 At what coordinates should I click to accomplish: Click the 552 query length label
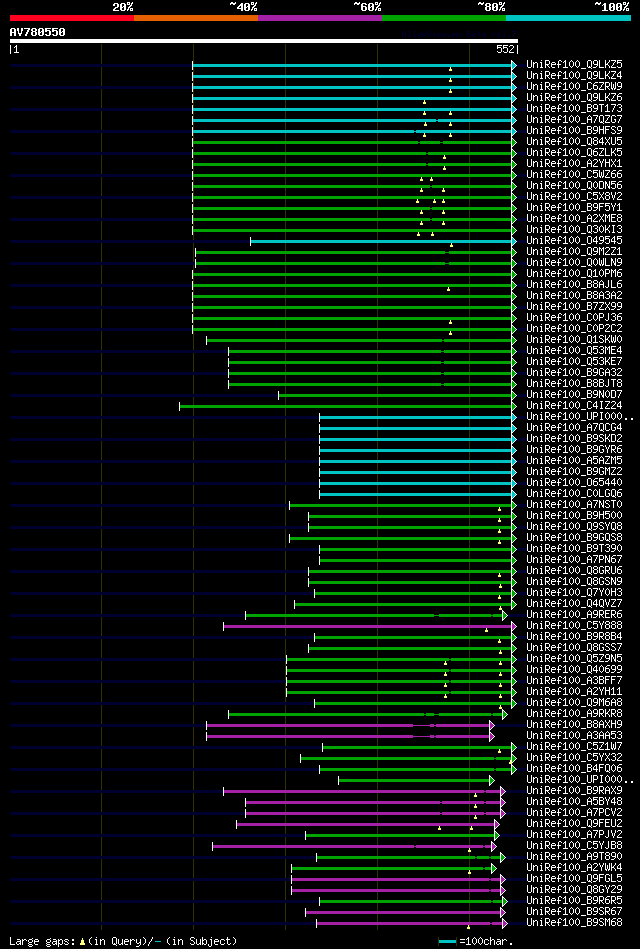point(506,50)
